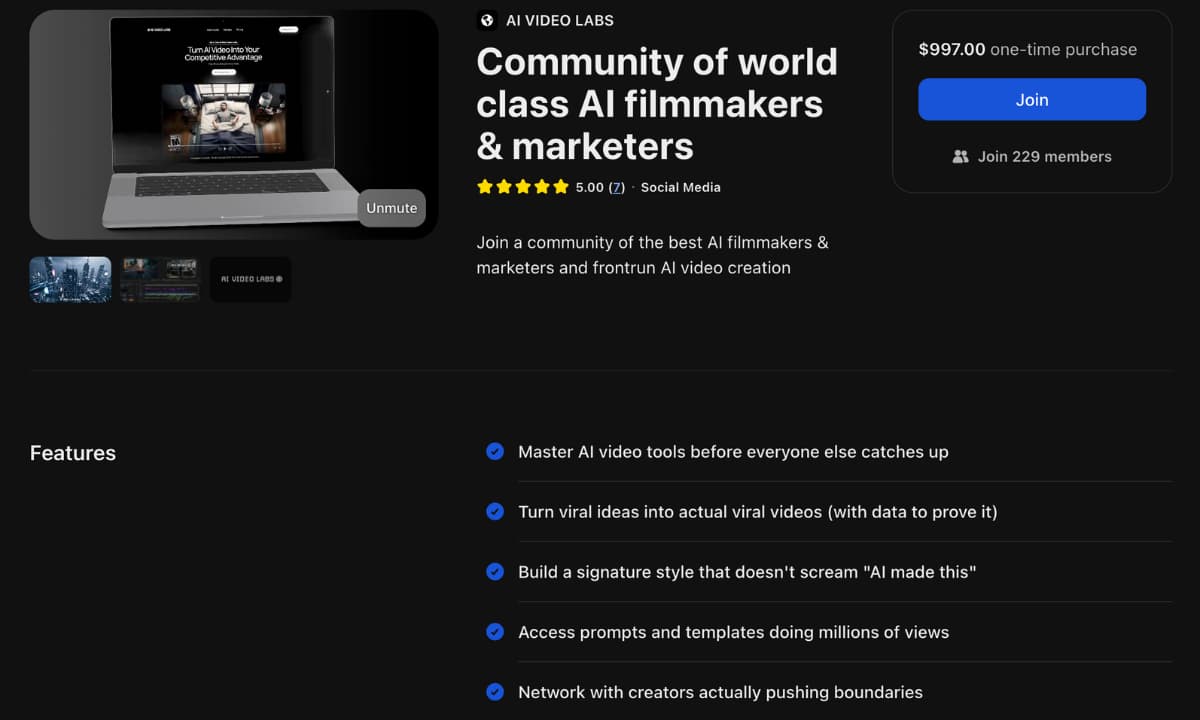
Task: Unmute the product video
Action: (x=391, y=208)
